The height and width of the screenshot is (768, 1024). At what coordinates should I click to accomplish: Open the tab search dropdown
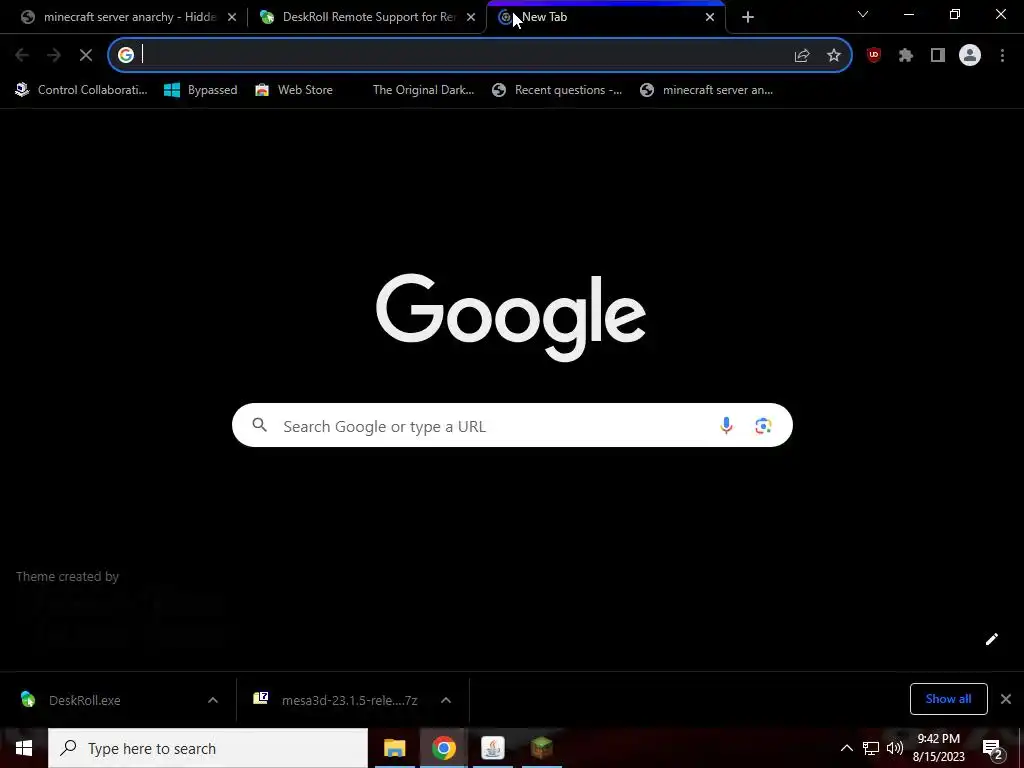863,14
